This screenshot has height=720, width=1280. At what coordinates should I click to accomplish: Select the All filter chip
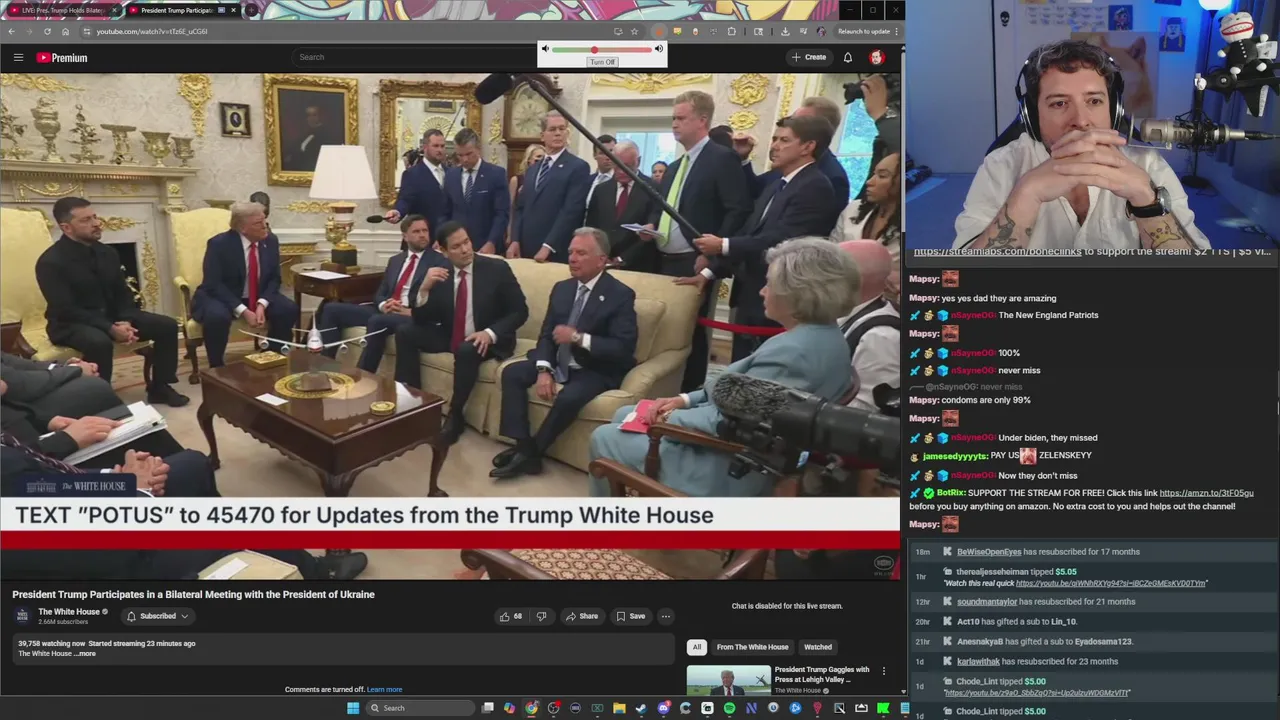(x=697, y=647)
